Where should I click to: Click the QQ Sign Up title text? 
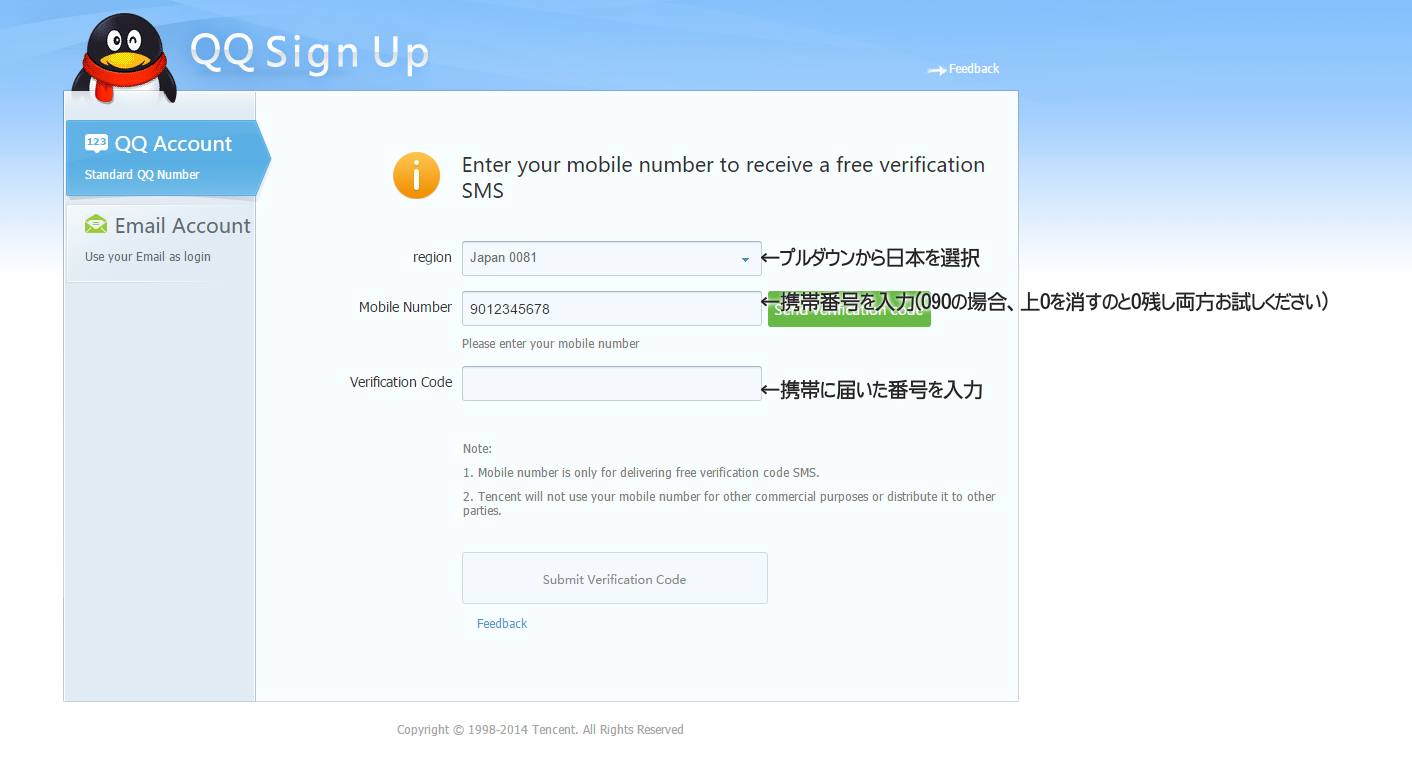pyautogui.click(x=310, y=53)
